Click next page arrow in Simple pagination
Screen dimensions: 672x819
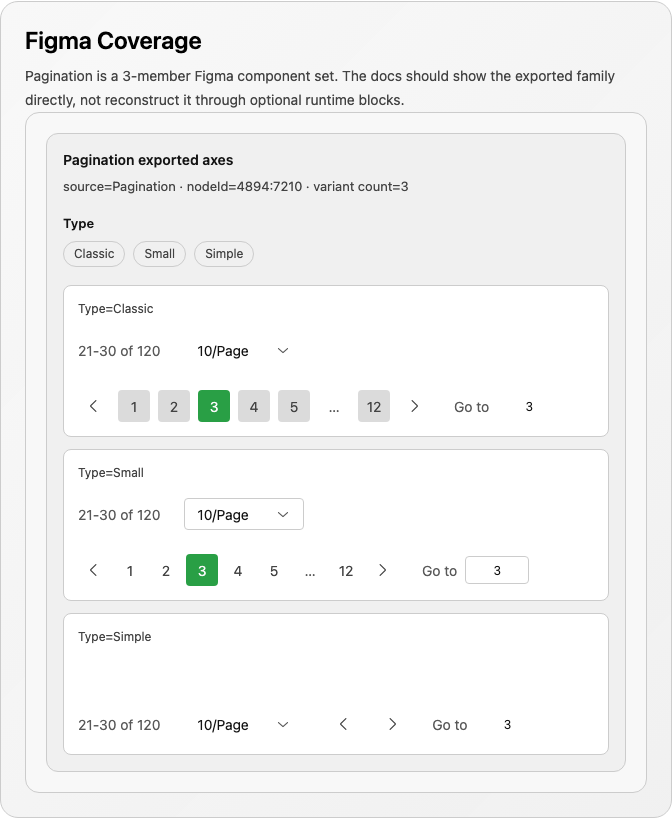coord(393,724)
